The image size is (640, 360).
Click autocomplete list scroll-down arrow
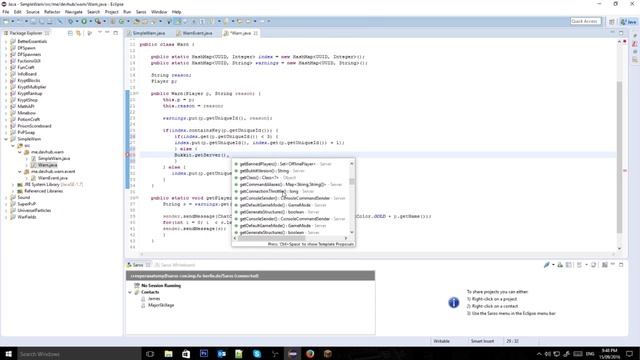352,233
